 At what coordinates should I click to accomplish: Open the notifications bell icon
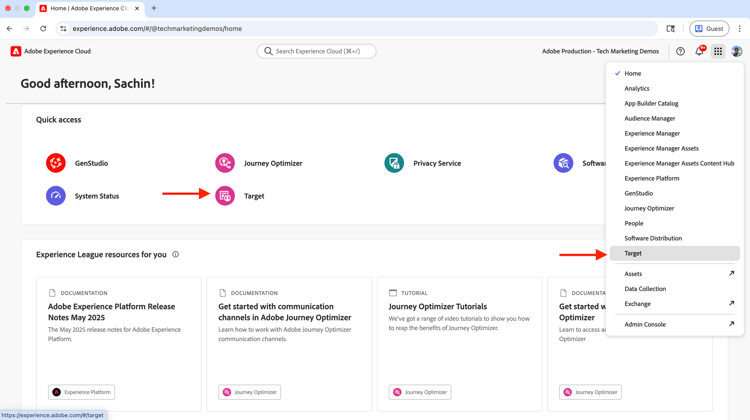coord(699,51)
